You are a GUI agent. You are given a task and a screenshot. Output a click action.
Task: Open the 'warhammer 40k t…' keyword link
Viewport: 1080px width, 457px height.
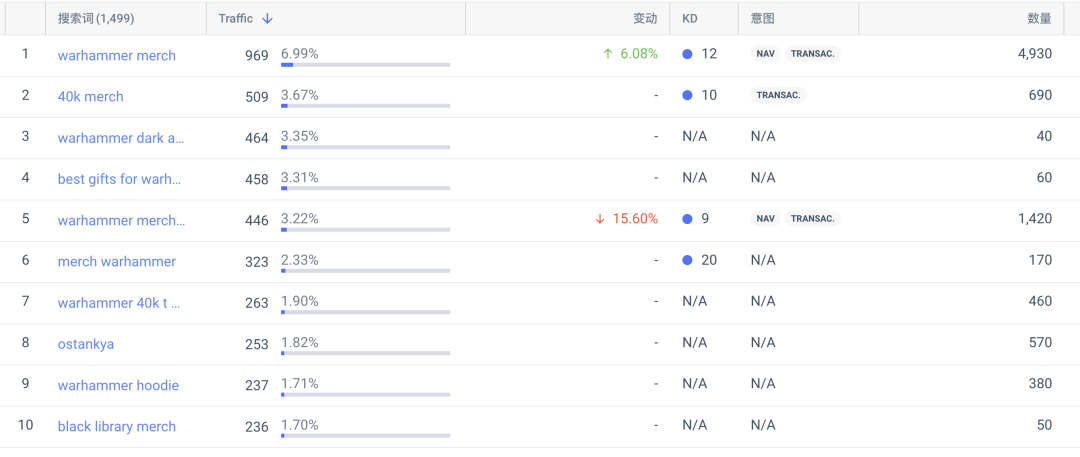point(119,303)
